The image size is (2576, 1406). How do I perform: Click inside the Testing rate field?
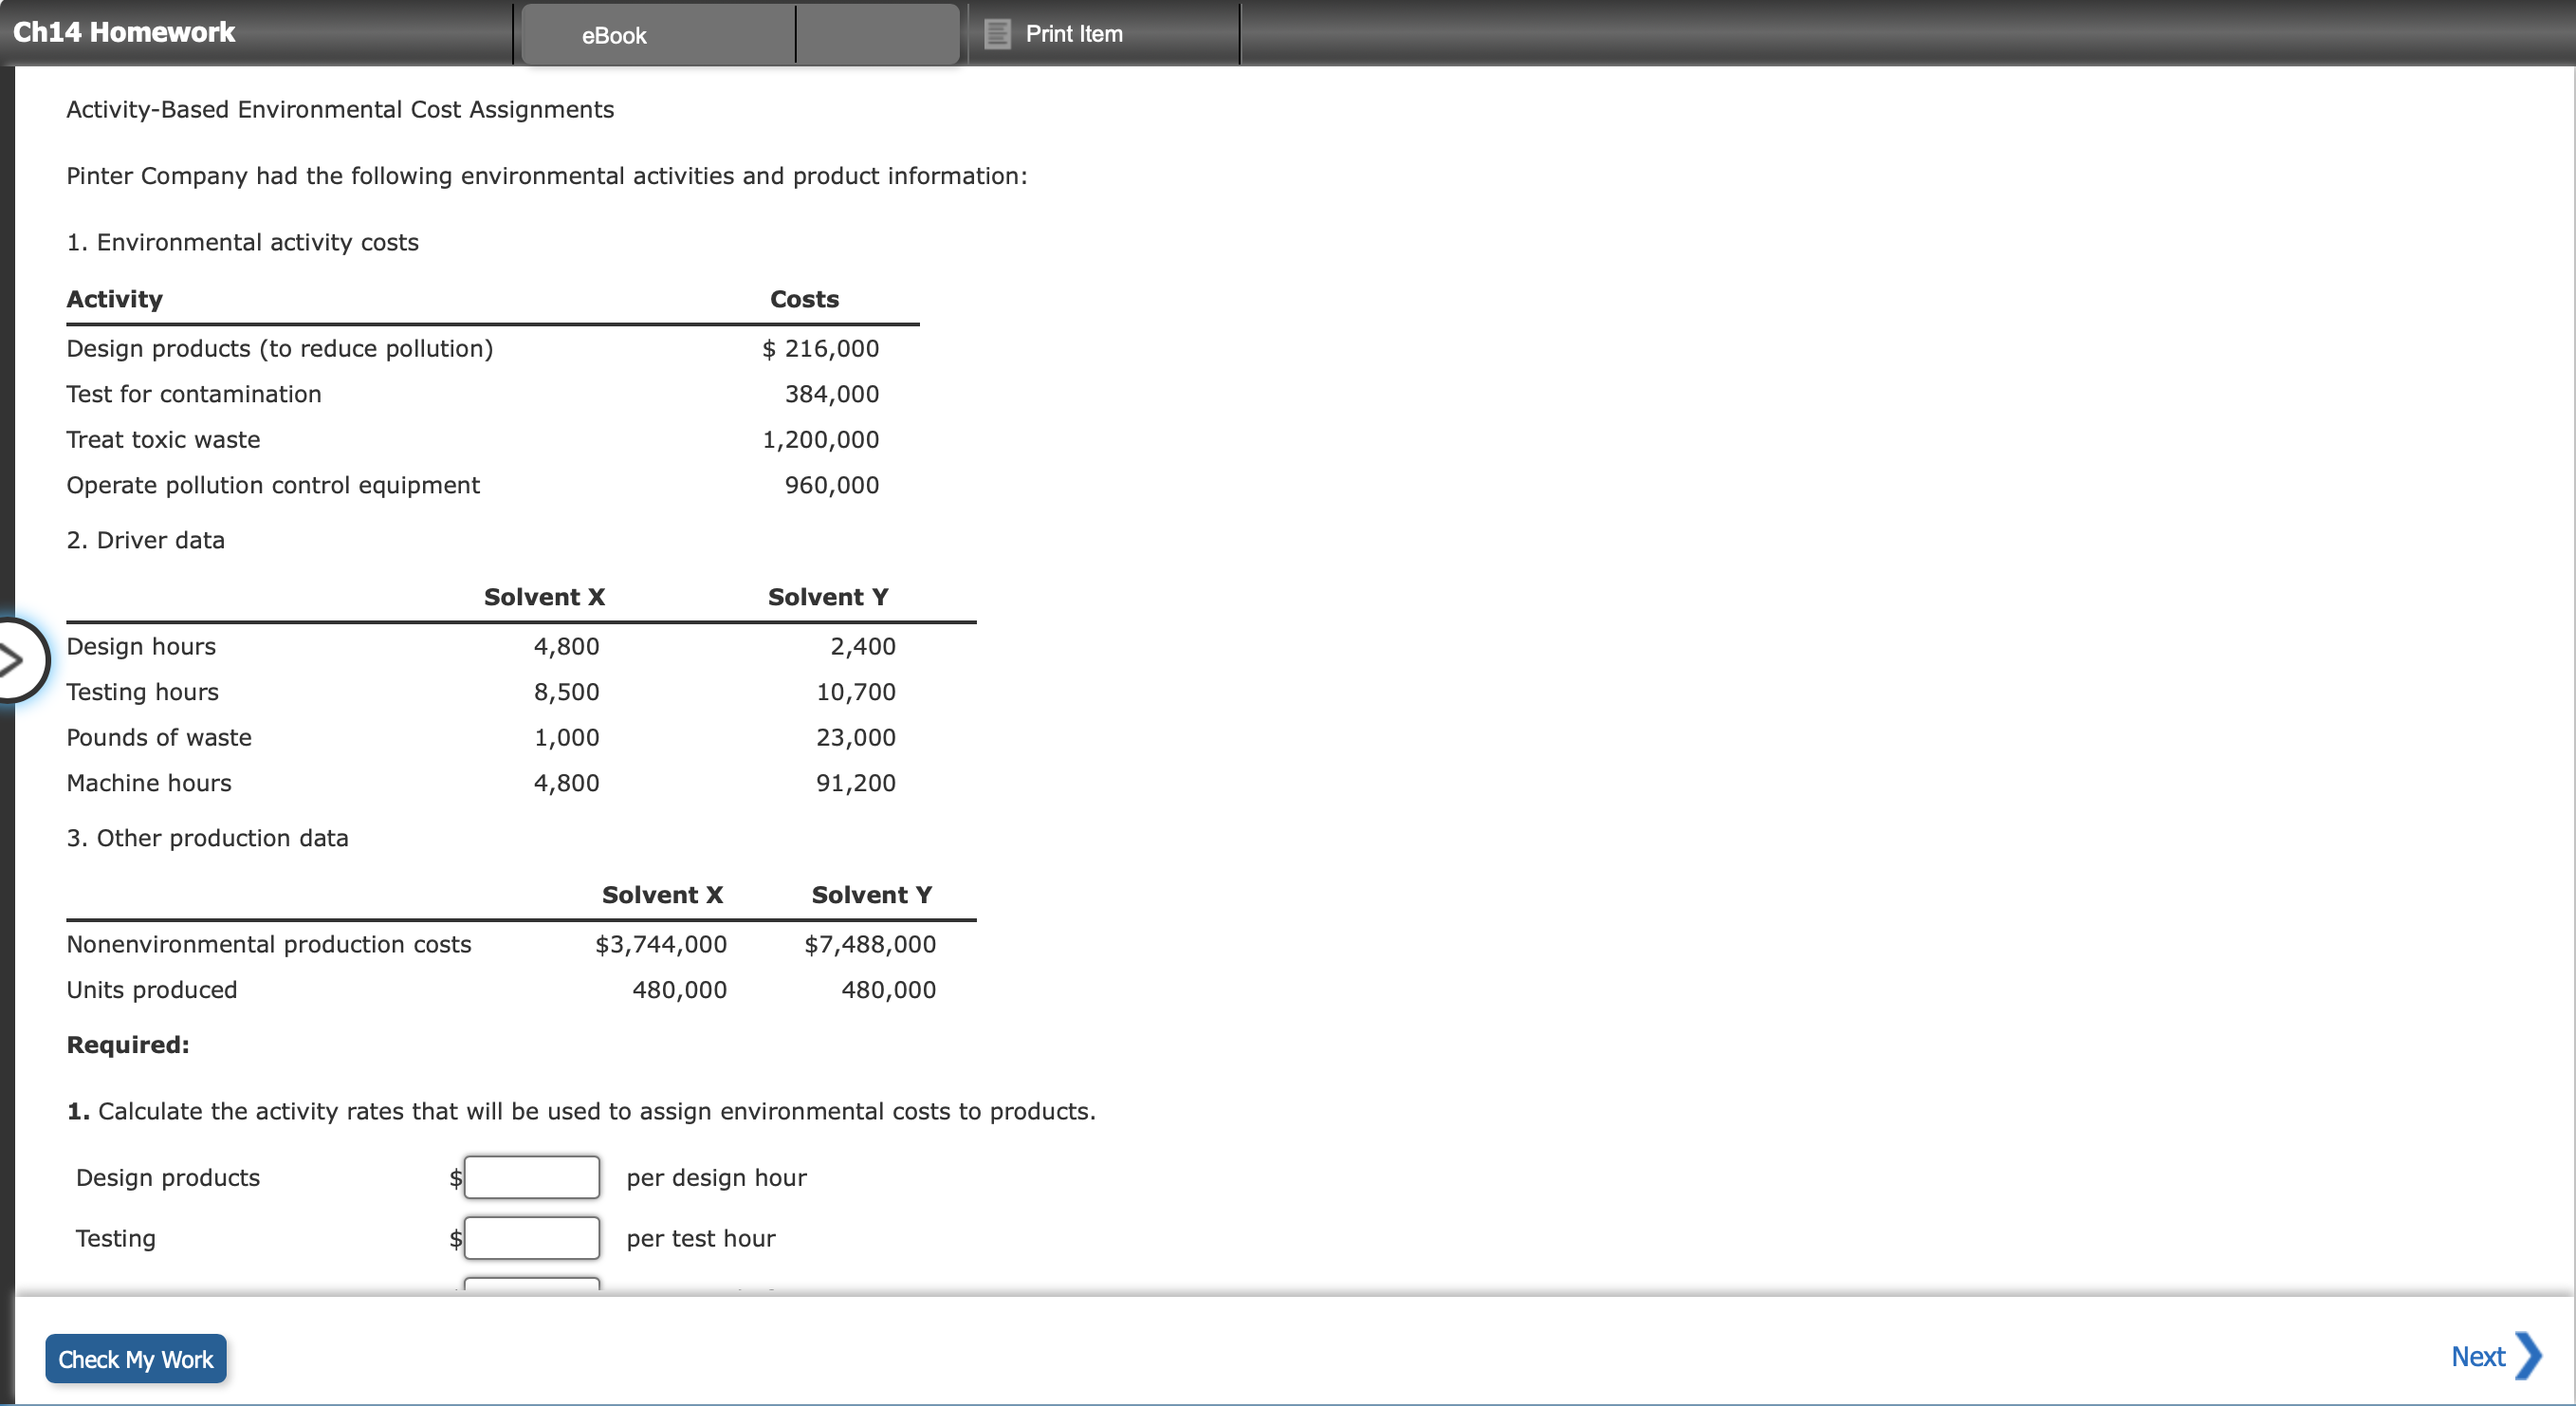(530, 1238)
